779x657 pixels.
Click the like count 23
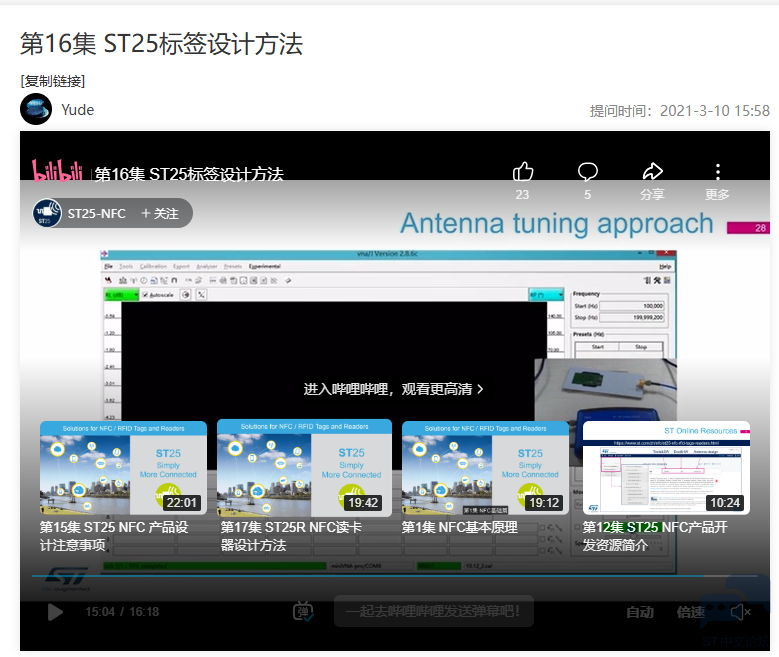pos(522,195)
